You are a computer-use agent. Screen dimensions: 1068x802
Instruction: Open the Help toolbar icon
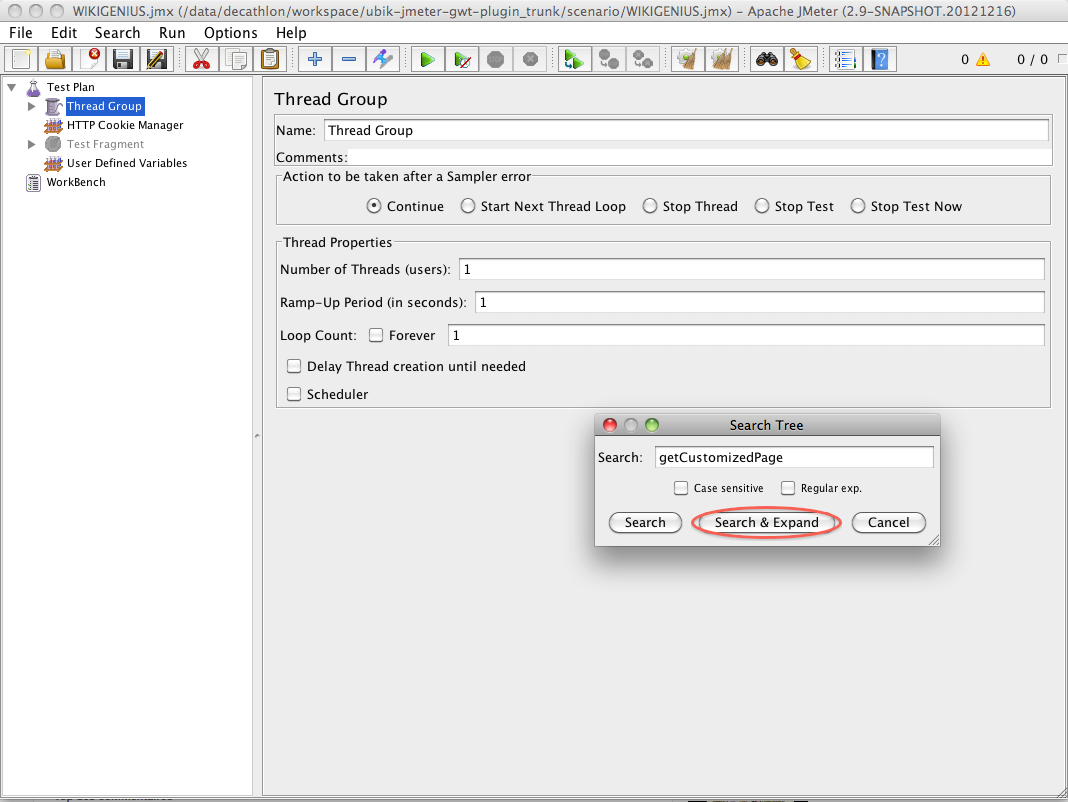(x=879, y=59)
